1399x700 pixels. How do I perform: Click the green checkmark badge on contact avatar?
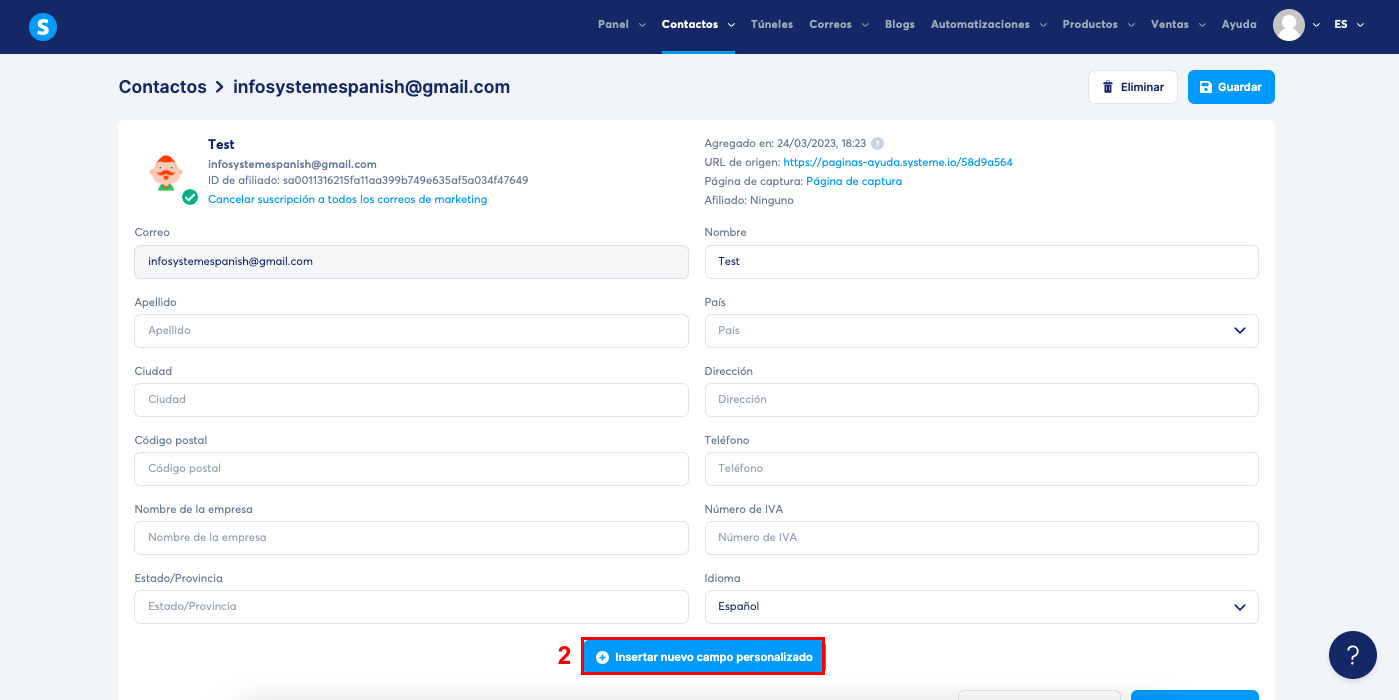point(190,198)
